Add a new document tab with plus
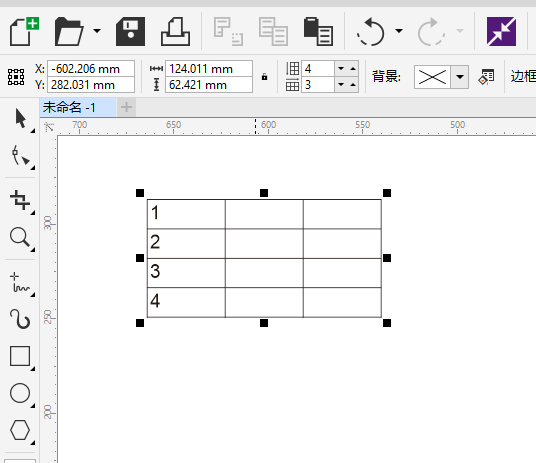Screen dimensions: 536x463 click(x=126, y=107)
